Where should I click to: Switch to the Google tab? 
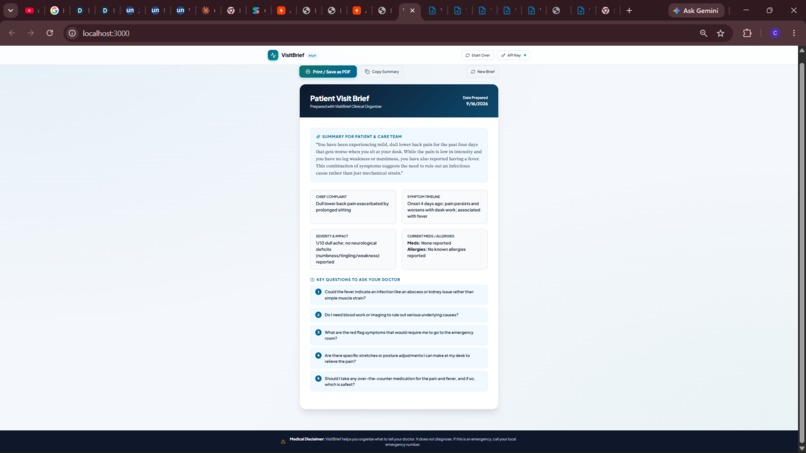pyautogui.click(x=54, y=10)
